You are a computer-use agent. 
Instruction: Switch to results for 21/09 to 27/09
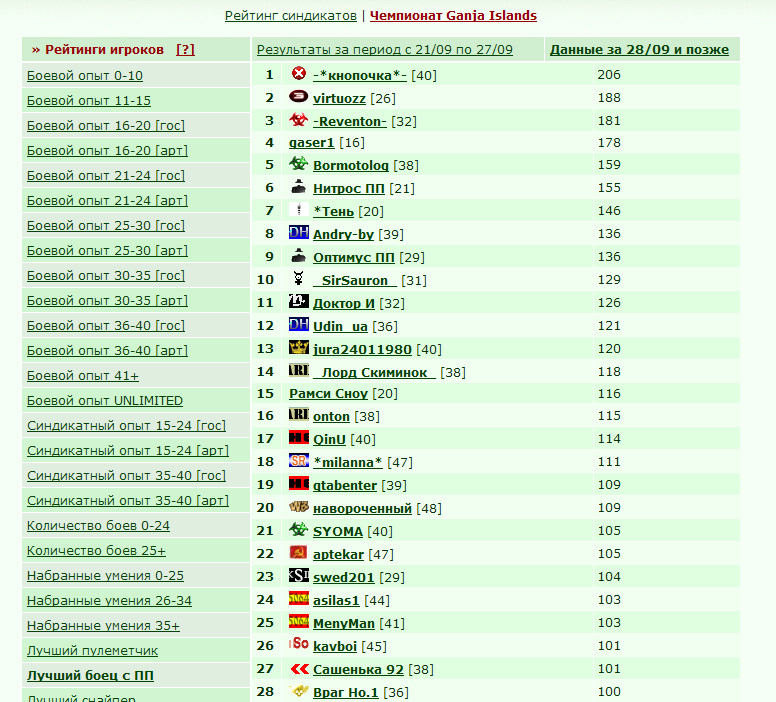click(385, 50)
